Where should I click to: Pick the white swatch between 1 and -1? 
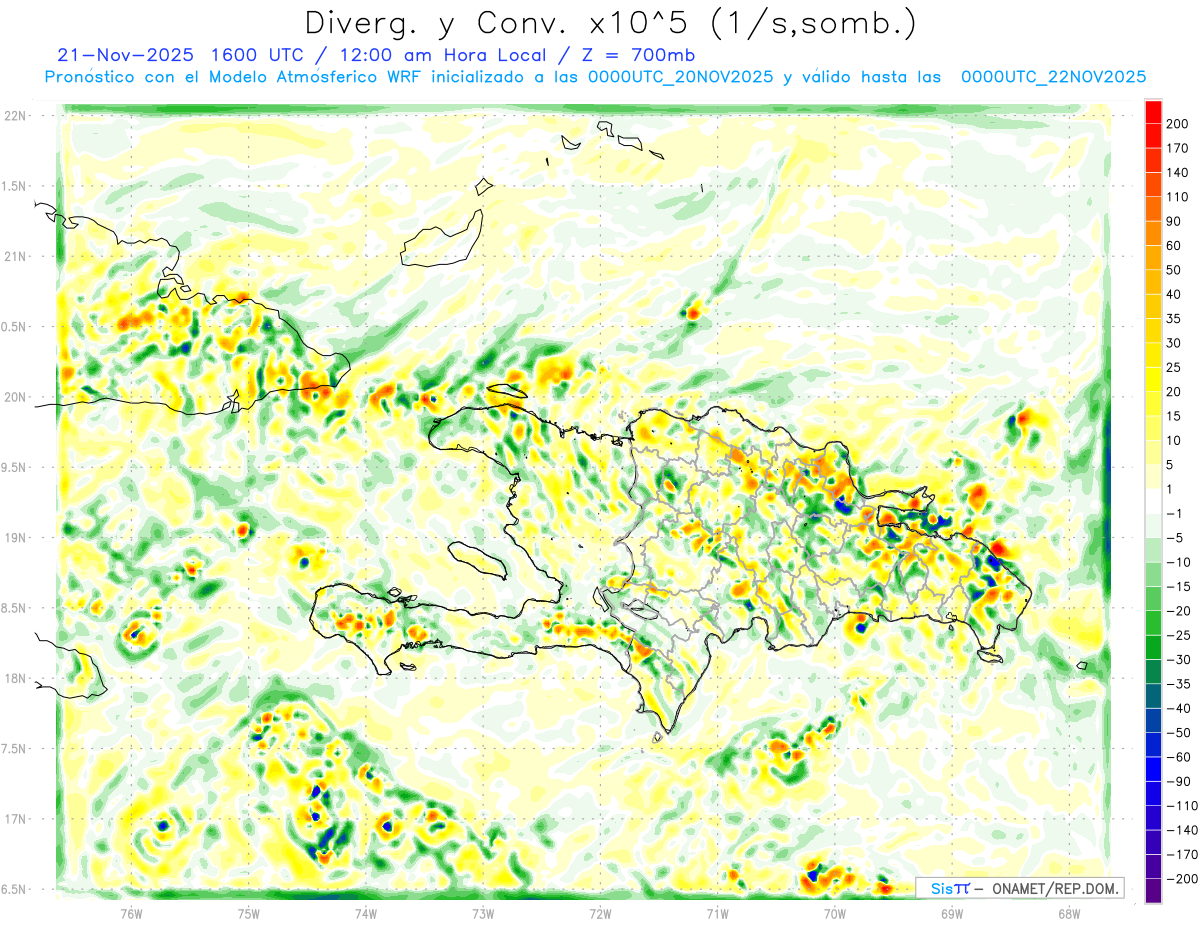click(1153, 501)
